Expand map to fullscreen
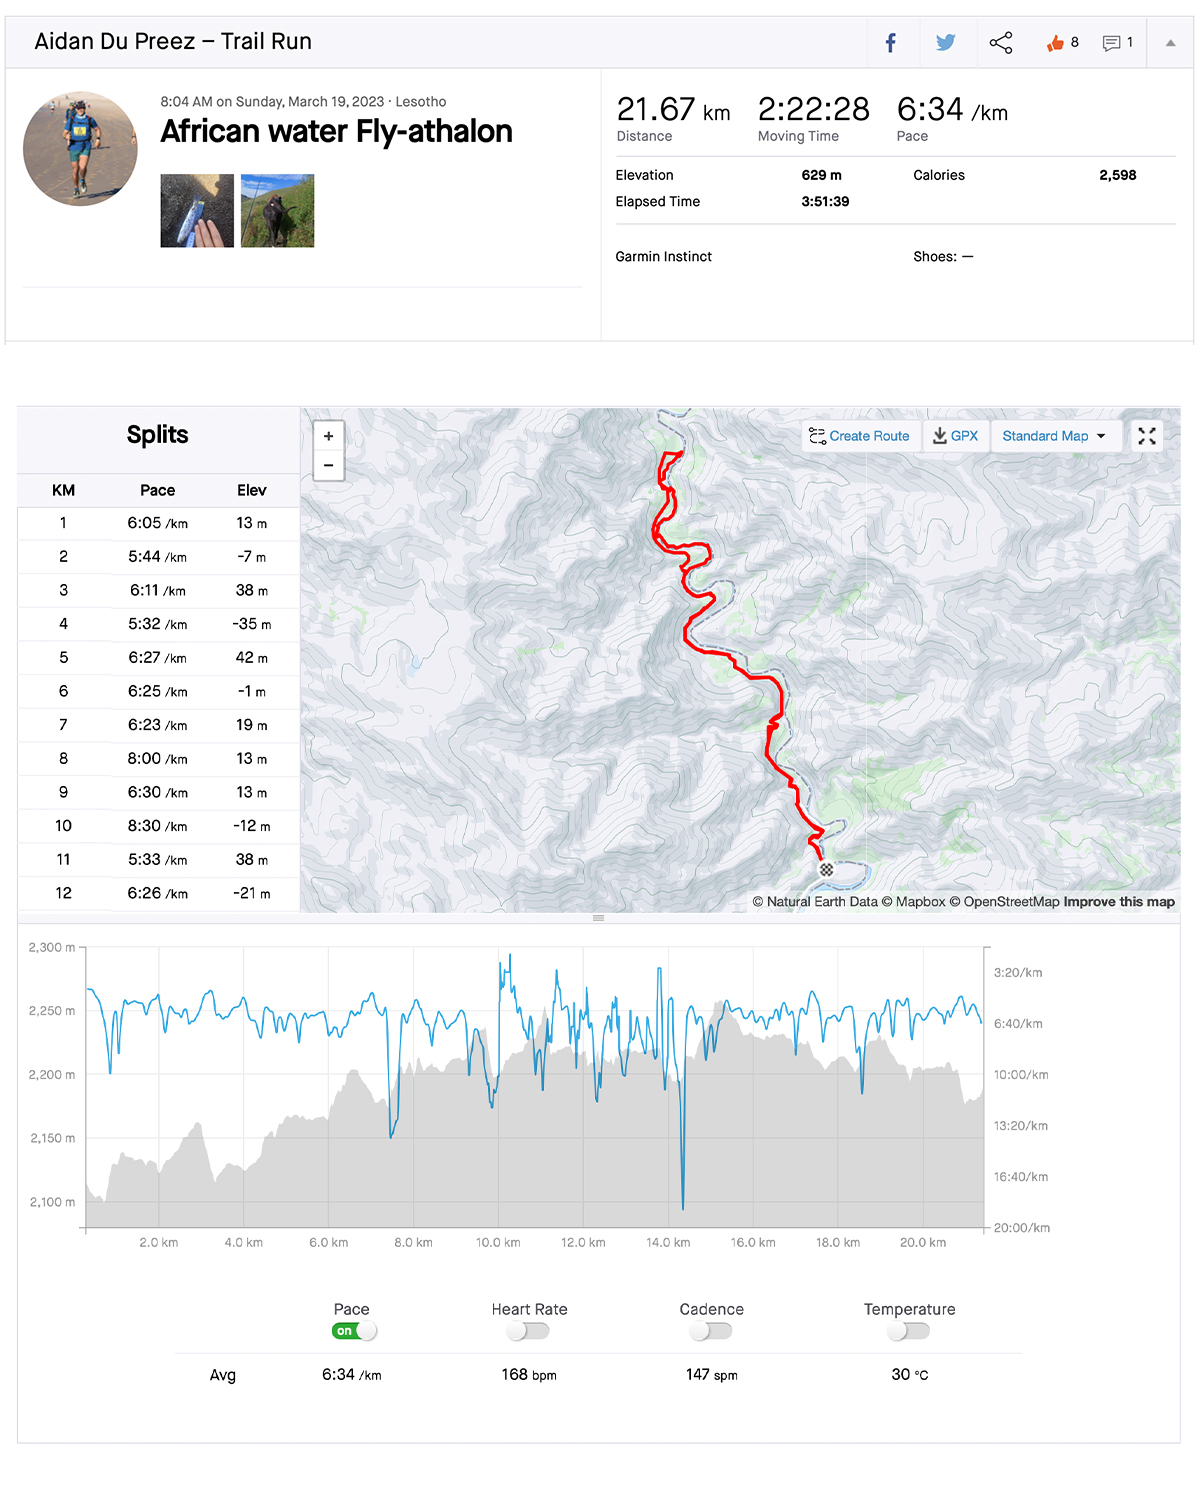Image resolution: width=1200 pixels, height=1500 pixels. click(x=1147, y=436)
